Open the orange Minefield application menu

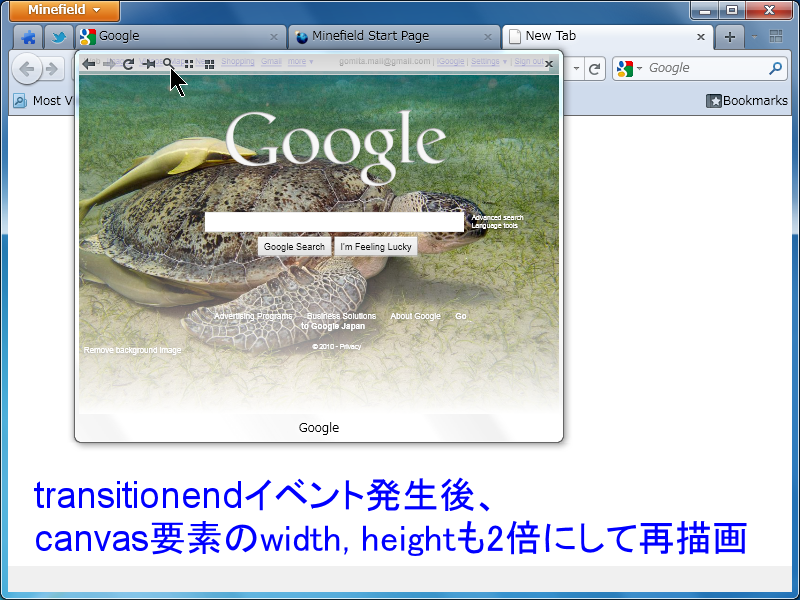[x=65, y=10]
